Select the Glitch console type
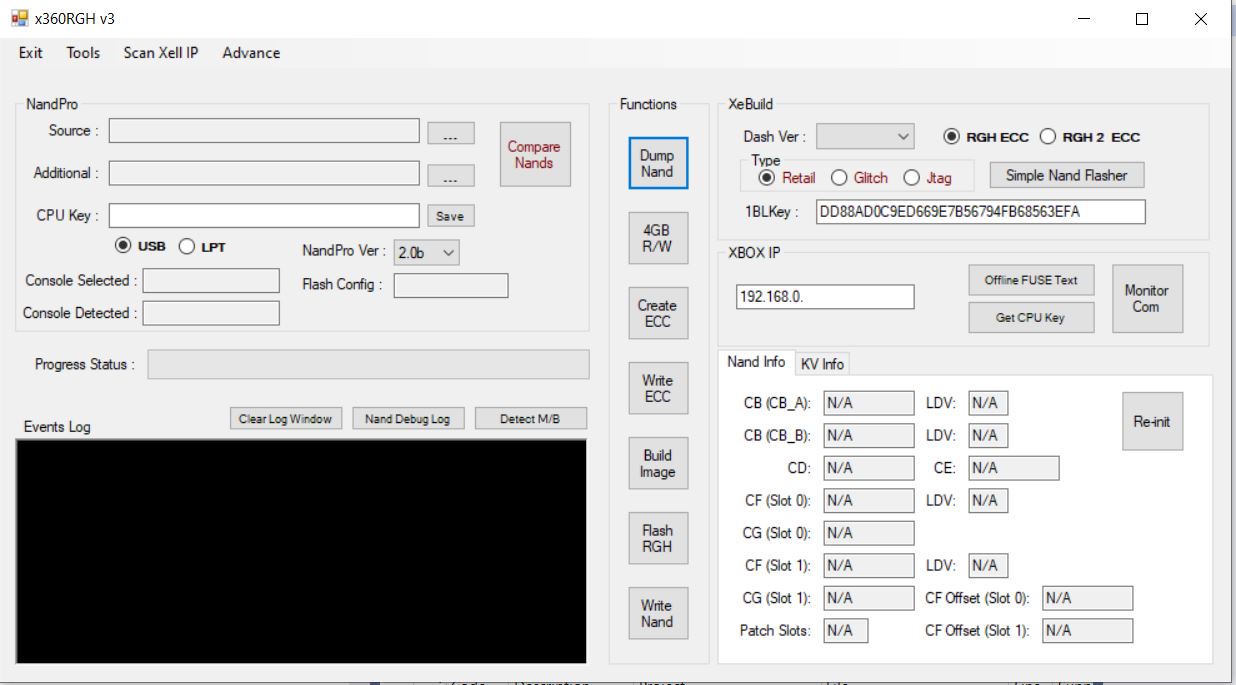The width and height of the screenshot is (1236, 685). [x=838, y=177]
